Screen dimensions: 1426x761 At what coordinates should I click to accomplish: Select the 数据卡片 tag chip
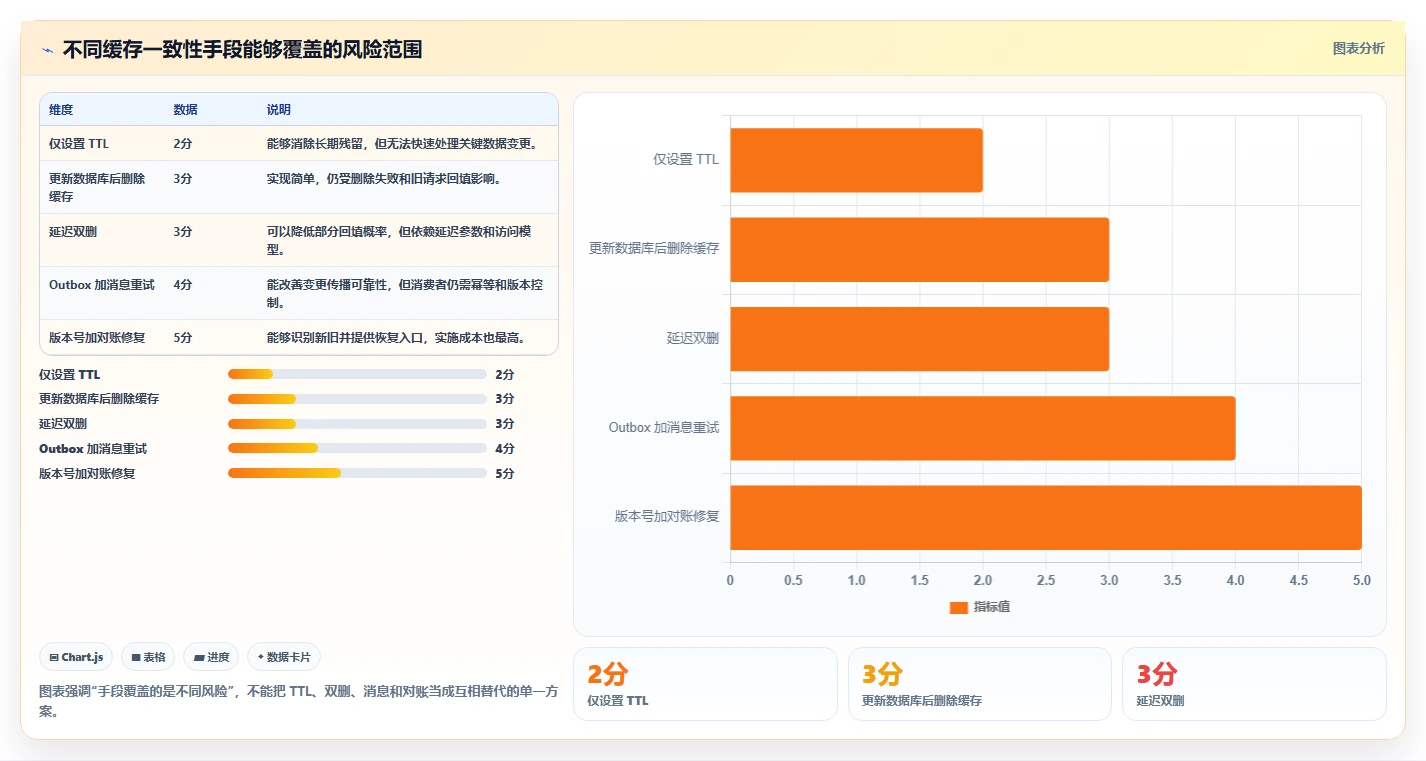[284, 657]
